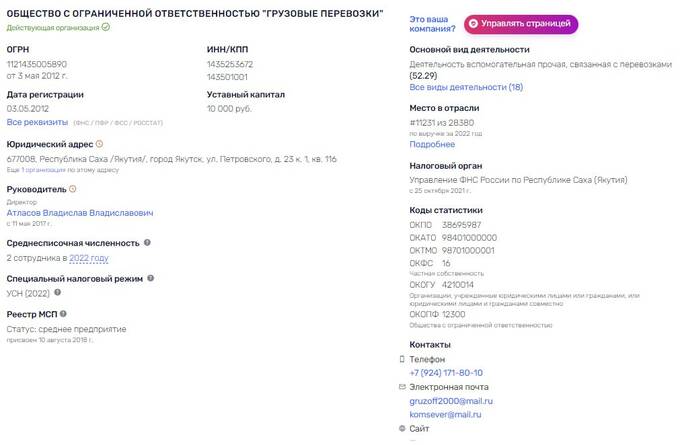Click email gruzoff2000@mail.ru

[x=451, y=401]
